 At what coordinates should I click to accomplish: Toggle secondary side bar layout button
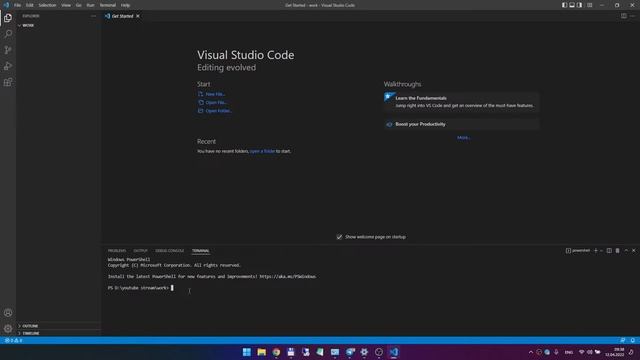[x=580, y=5]
